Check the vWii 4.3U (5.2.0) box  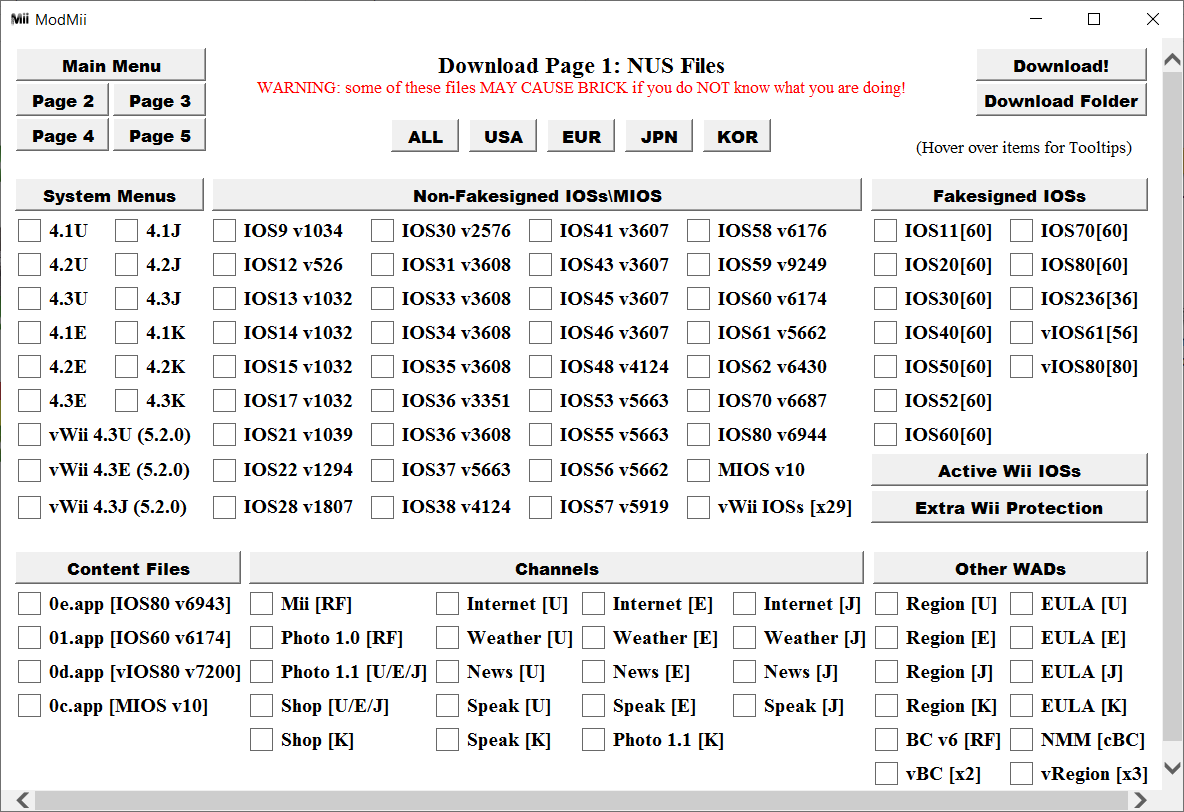pos(29,434)
